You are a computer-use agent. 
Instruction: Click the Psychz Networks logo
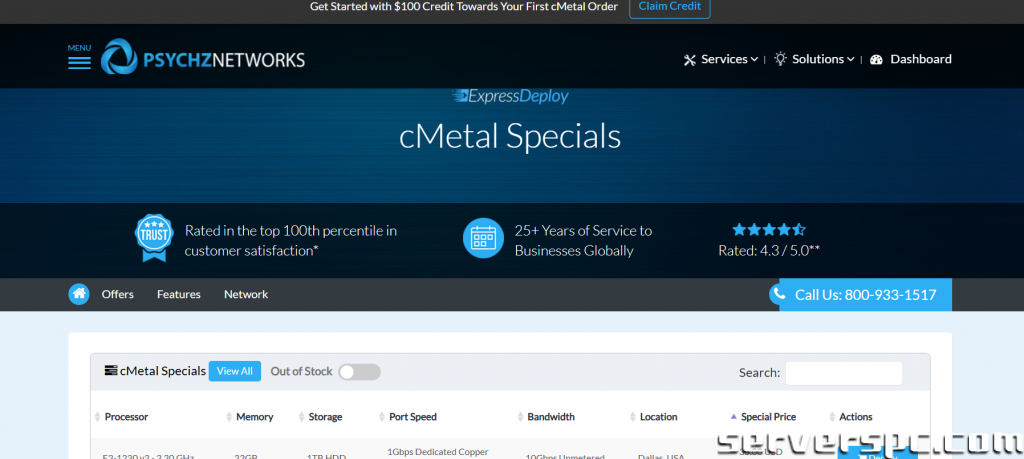(x=204, y=59)
